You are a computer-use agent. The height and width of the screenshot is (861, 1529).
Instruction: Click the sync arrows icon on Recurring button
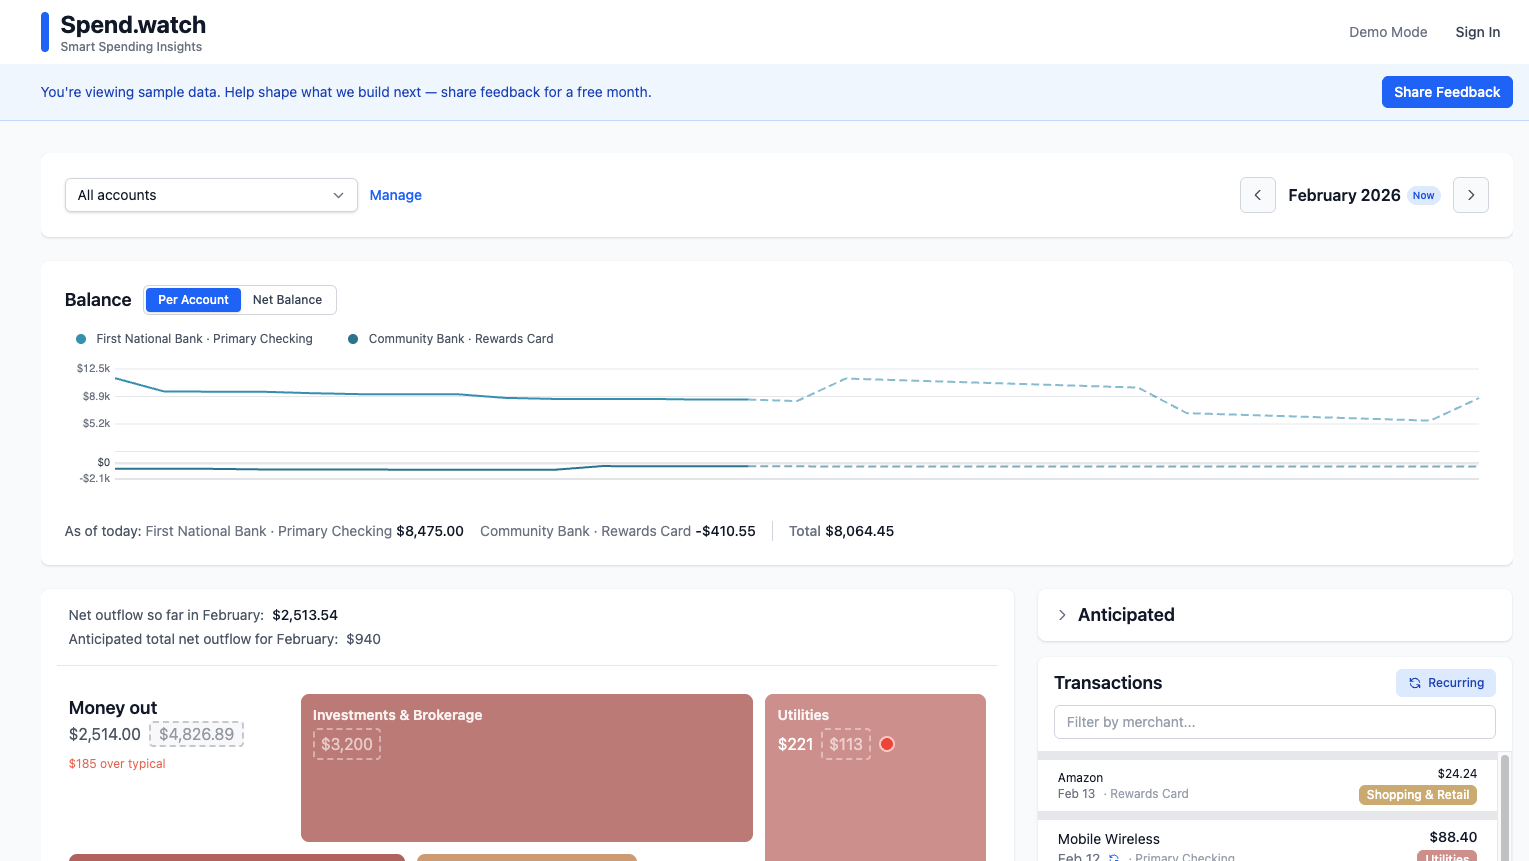coord(1414,682)
